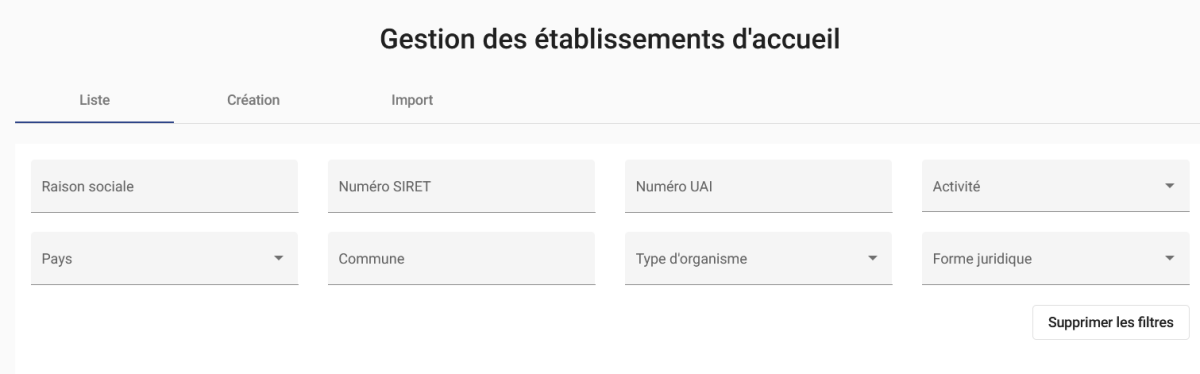Screen dimensions: 1200x374
Task: Click the Pays dropdown arrow icon
Action: tap(278, 258)
